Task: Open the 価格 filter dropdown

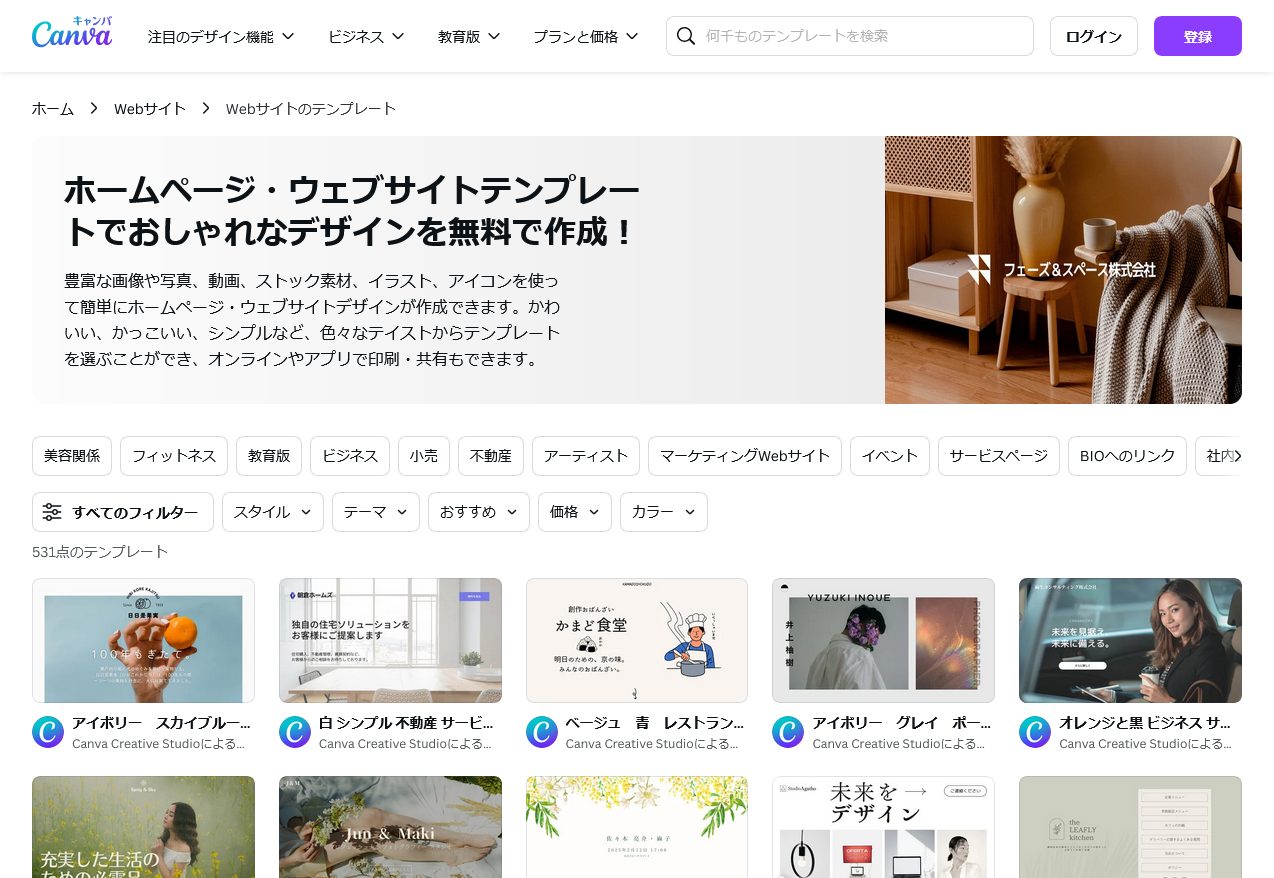Action: (x=575, y=512)
